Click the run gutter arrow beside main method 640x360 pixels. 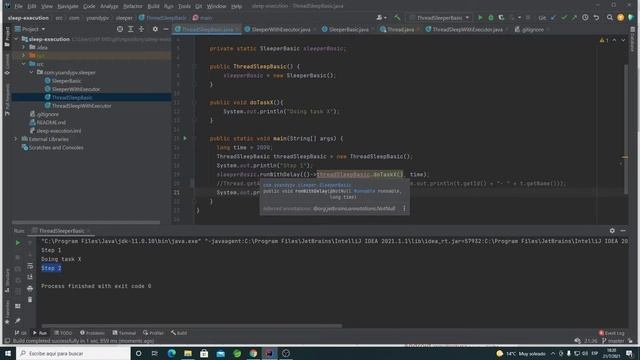[185, 138]
